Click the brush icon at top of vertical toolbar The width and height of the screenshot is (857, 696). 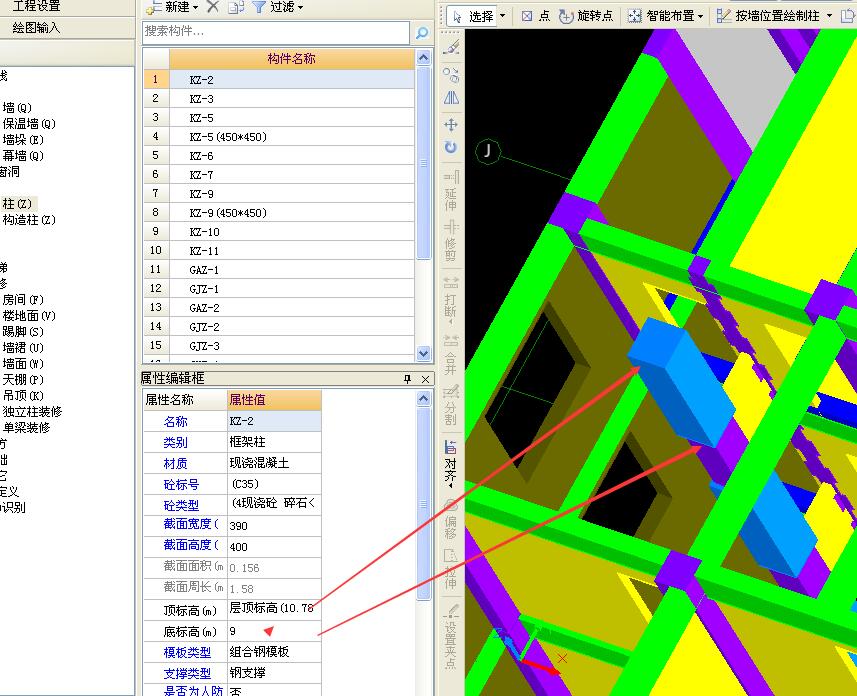click(451, 48)
